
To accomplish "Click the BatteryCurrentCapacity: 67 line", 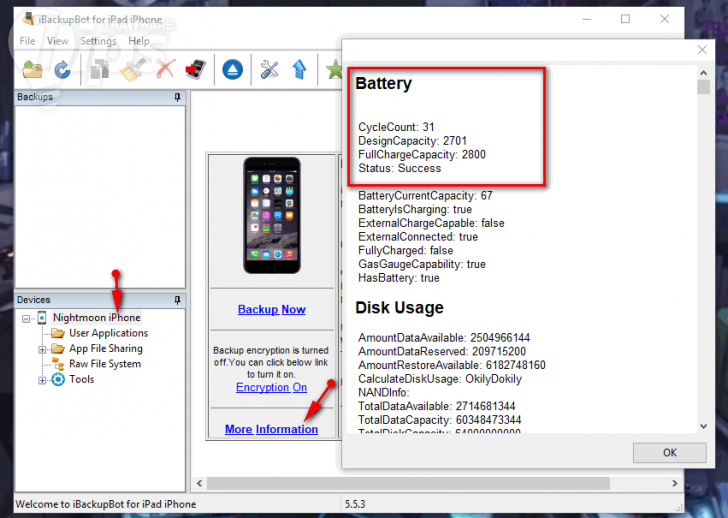I will pyautogui.click(x=425, y=195).
